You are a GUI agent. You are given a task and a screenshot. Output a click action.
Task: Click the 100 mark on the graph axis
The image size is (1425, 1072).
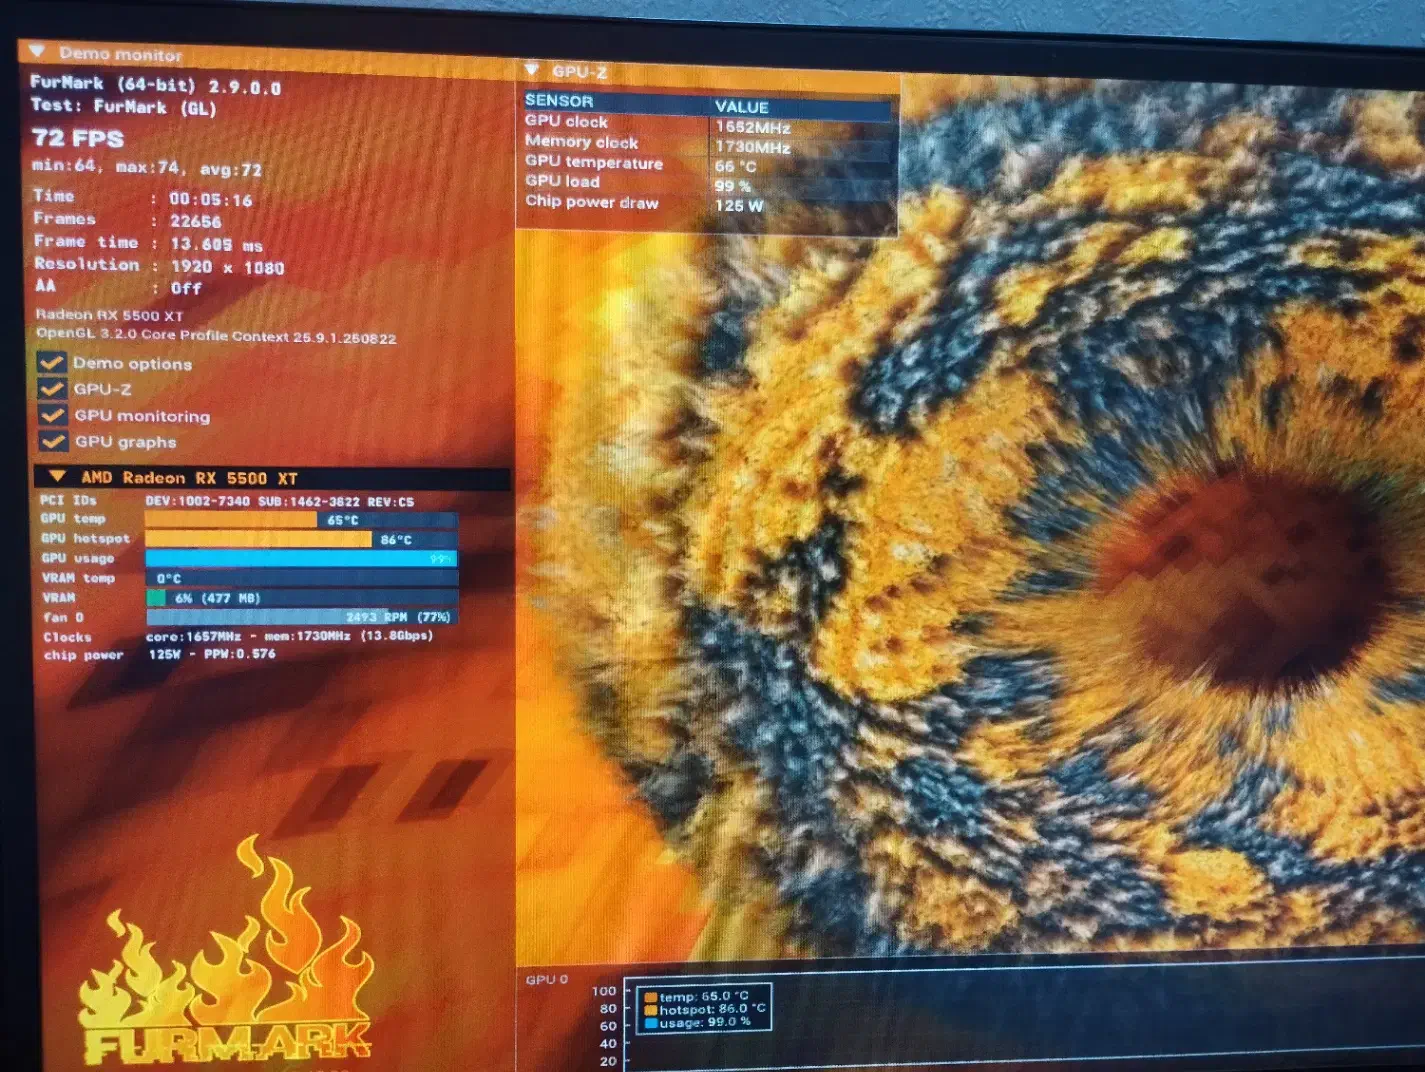604,991
